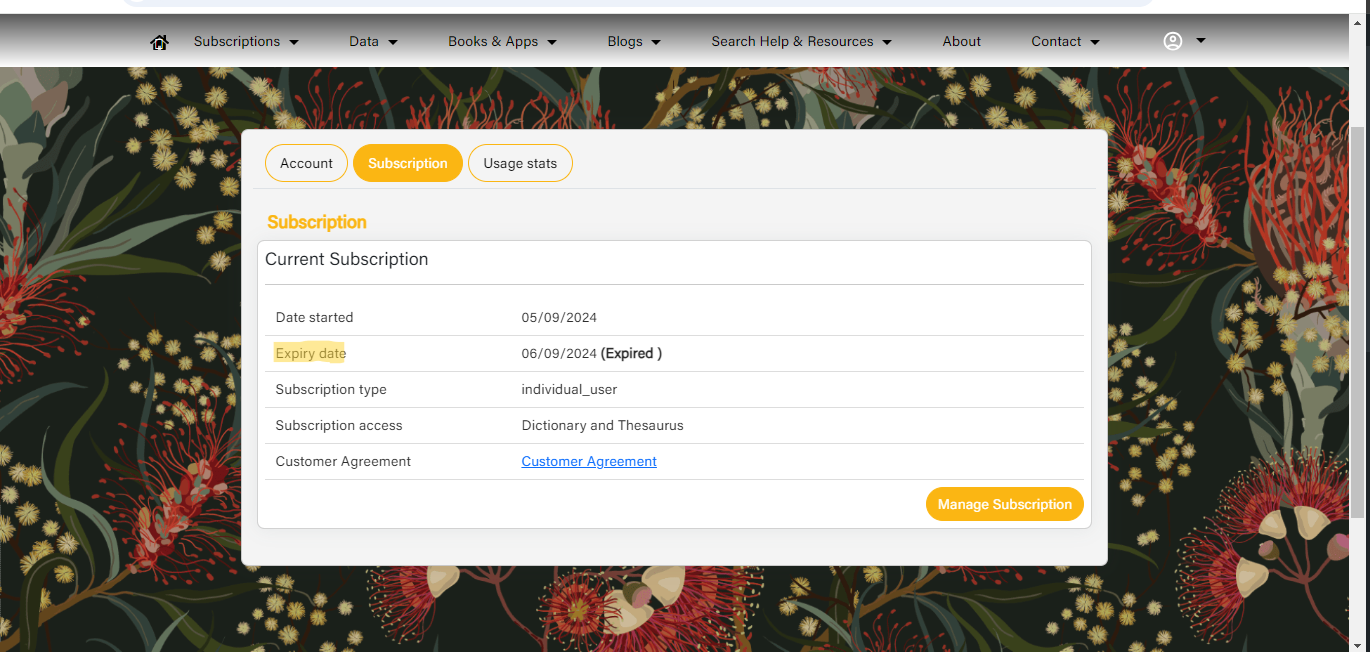The height and width of the screenshot is (652, 1370).
Task: Open the About page from the menu
Action: click(961, 41)
